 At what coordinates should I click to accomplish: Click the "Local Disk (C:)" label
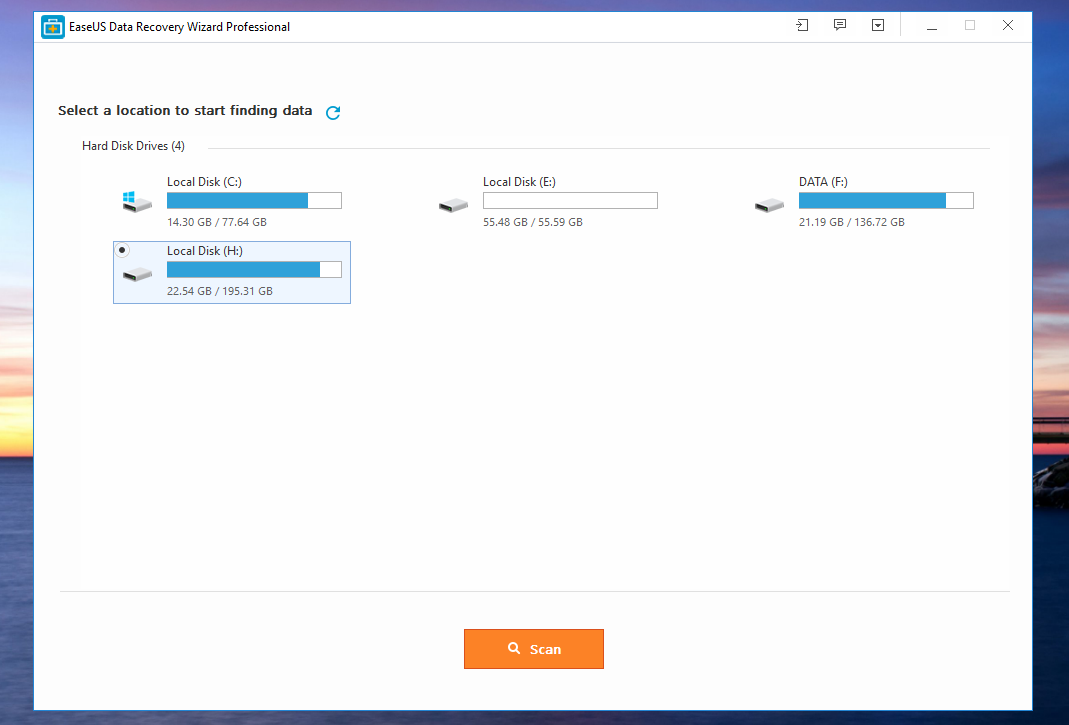point(205,182)
